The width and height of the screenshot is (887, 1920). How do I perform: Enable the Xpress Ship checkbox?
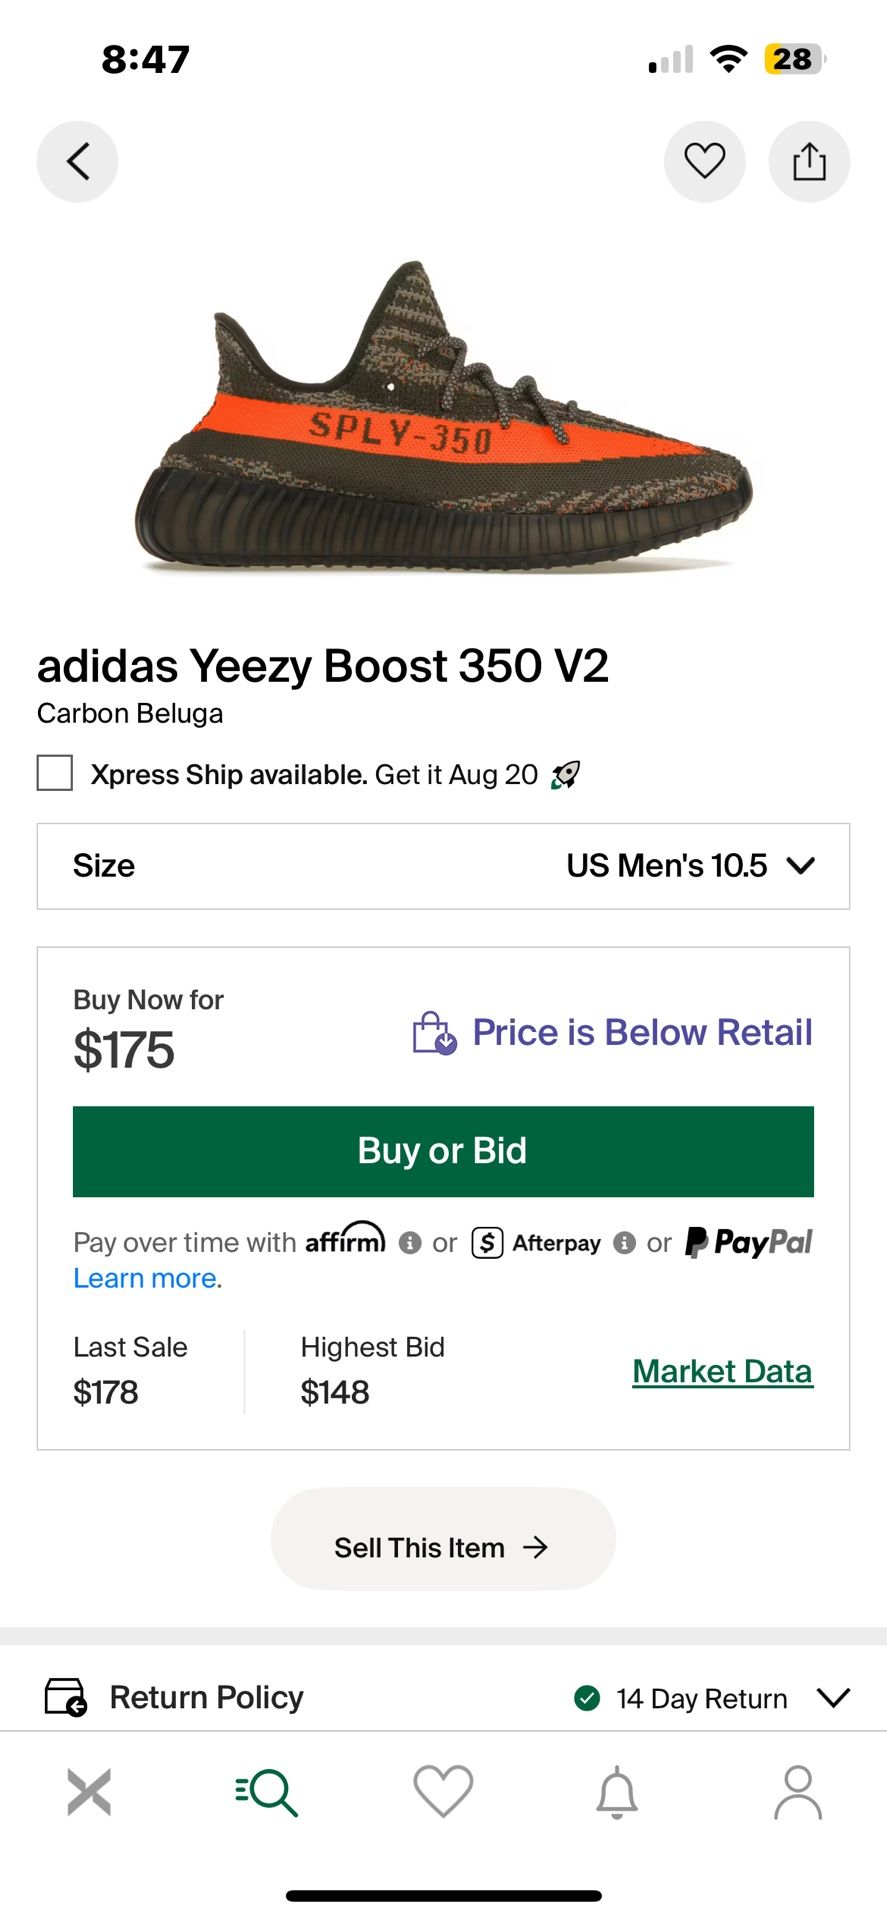(x=55, y=774)
